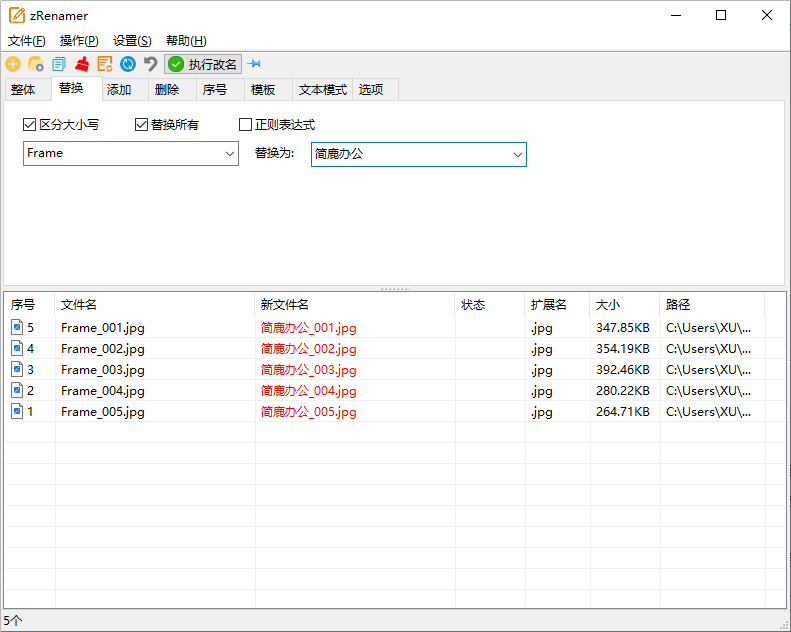The image size is (791, 632).
Task: Switch to the 文本模式 tab
Action: [322, 90]
